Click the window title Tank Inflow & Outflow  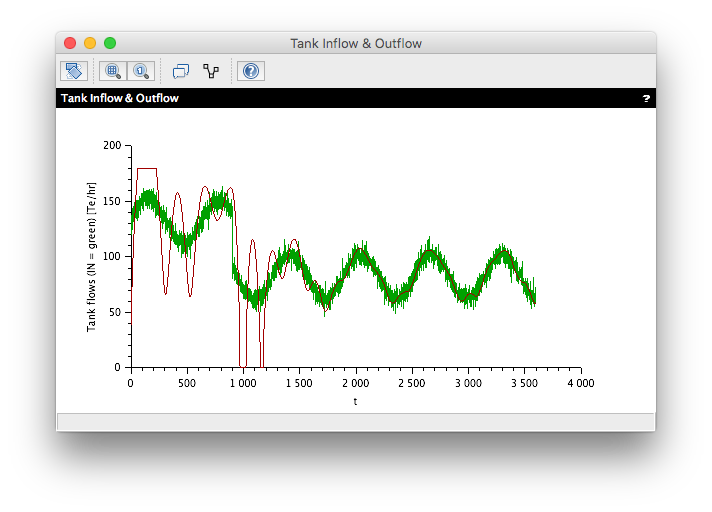coord(356,44)
